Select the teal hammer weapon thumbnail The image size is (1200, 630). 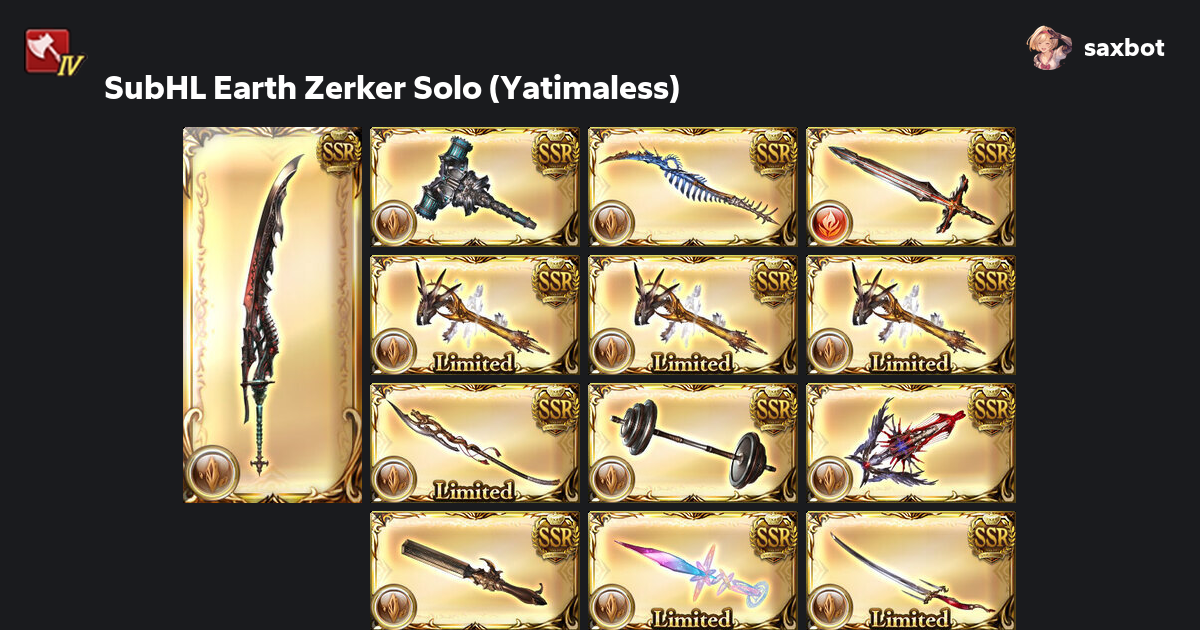coord(475,187)
